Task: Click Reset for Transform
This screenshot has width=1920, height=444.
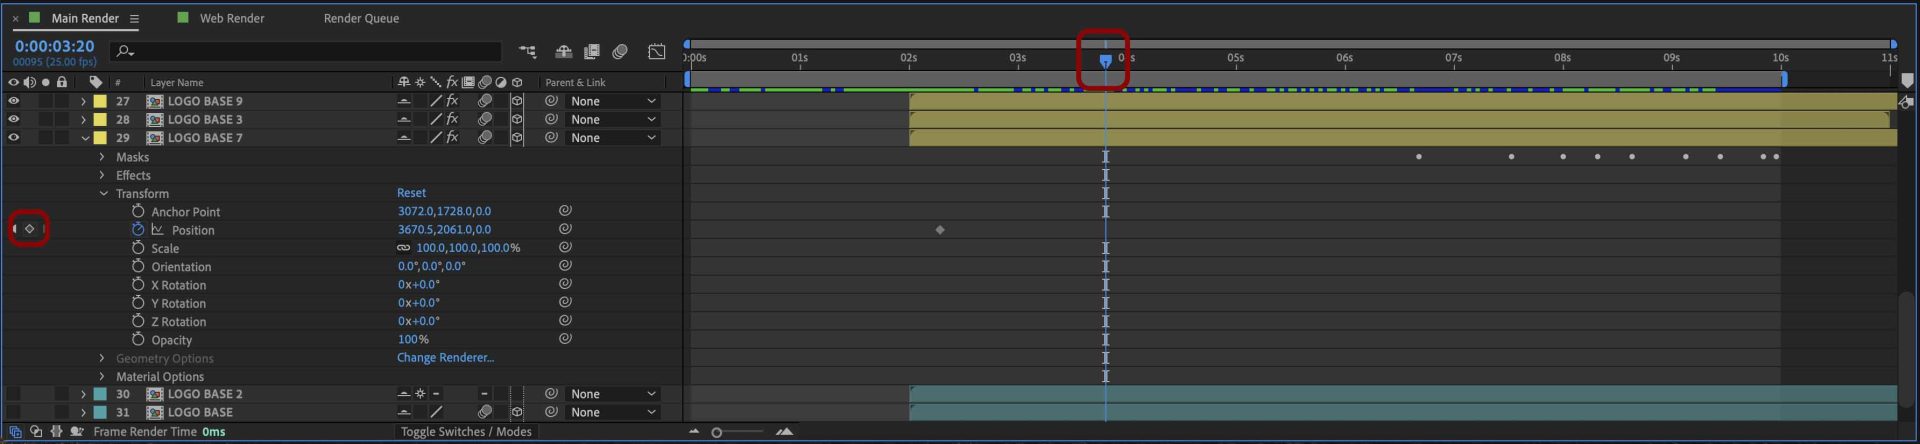Action: 411,193
